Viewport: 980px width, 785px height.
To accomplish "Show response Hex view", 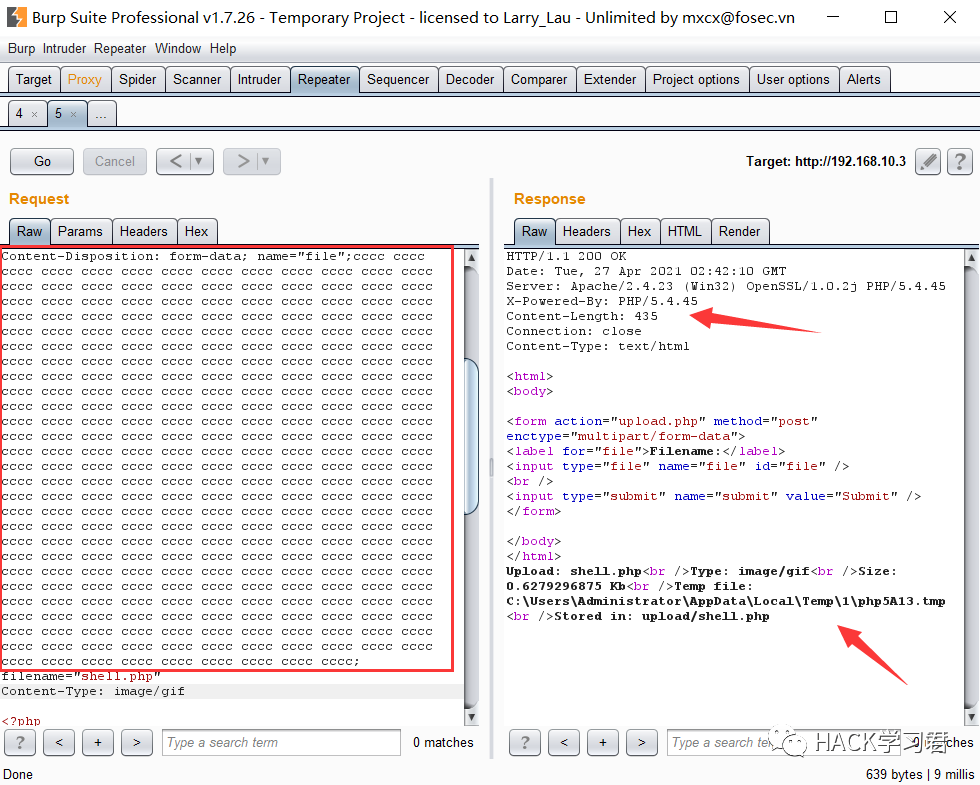I will click(x=639, y=232).
